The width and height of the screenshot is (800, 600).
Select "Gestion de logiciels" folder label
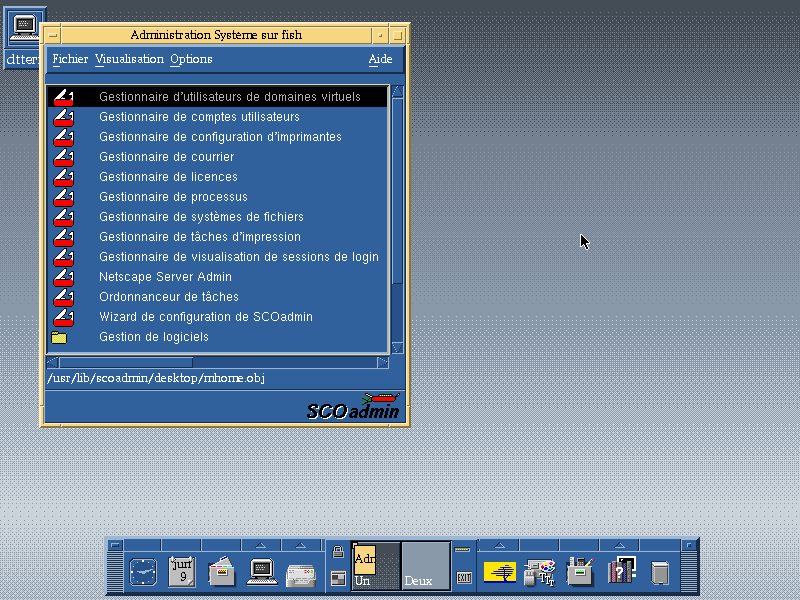tap(154, 337)
